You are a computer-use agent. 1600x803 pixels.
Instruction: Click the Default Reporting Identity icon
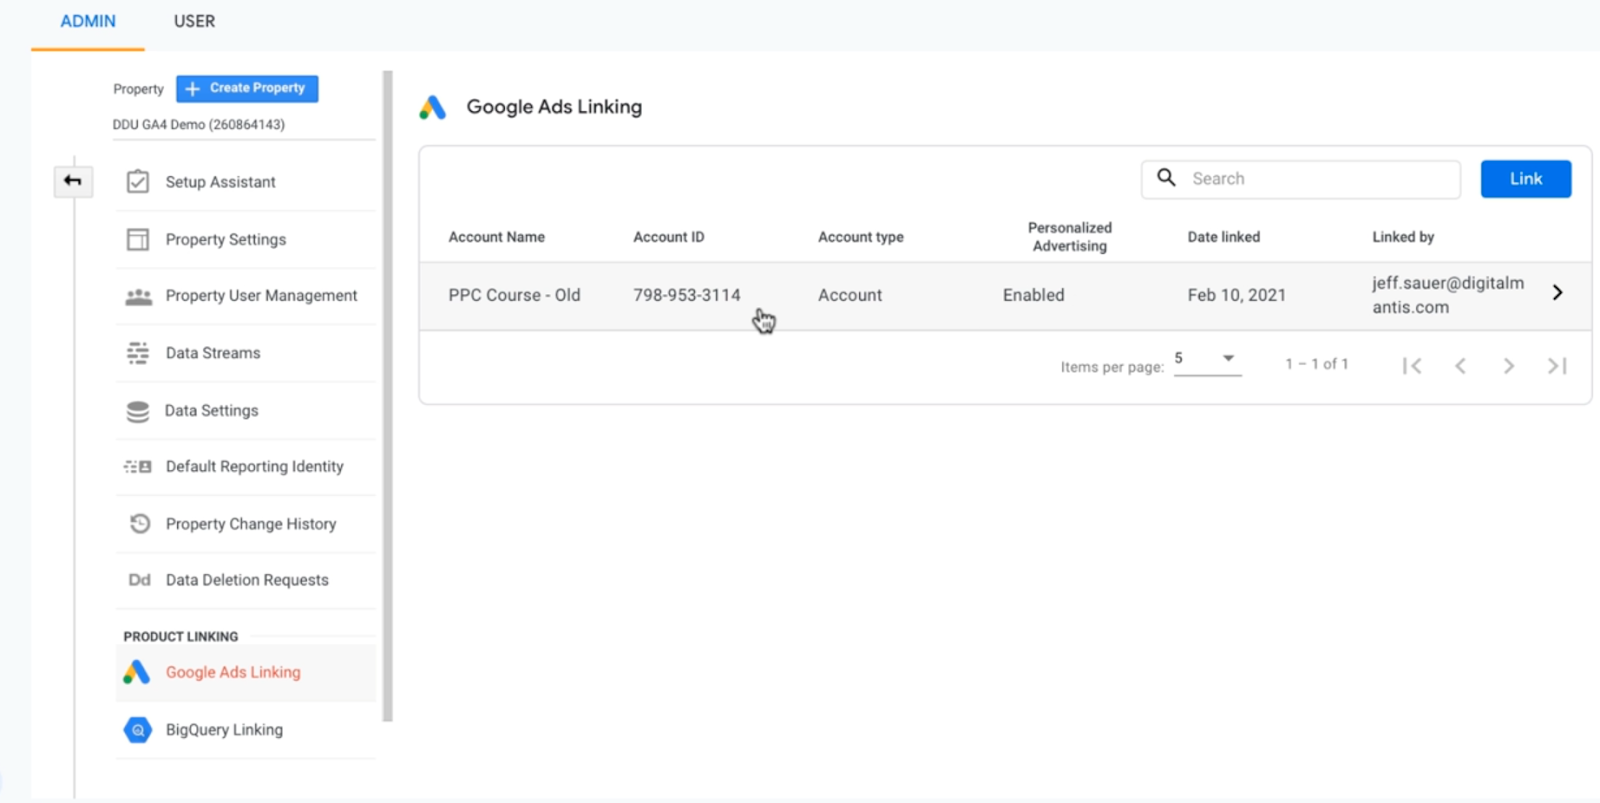tap(138, 467)
